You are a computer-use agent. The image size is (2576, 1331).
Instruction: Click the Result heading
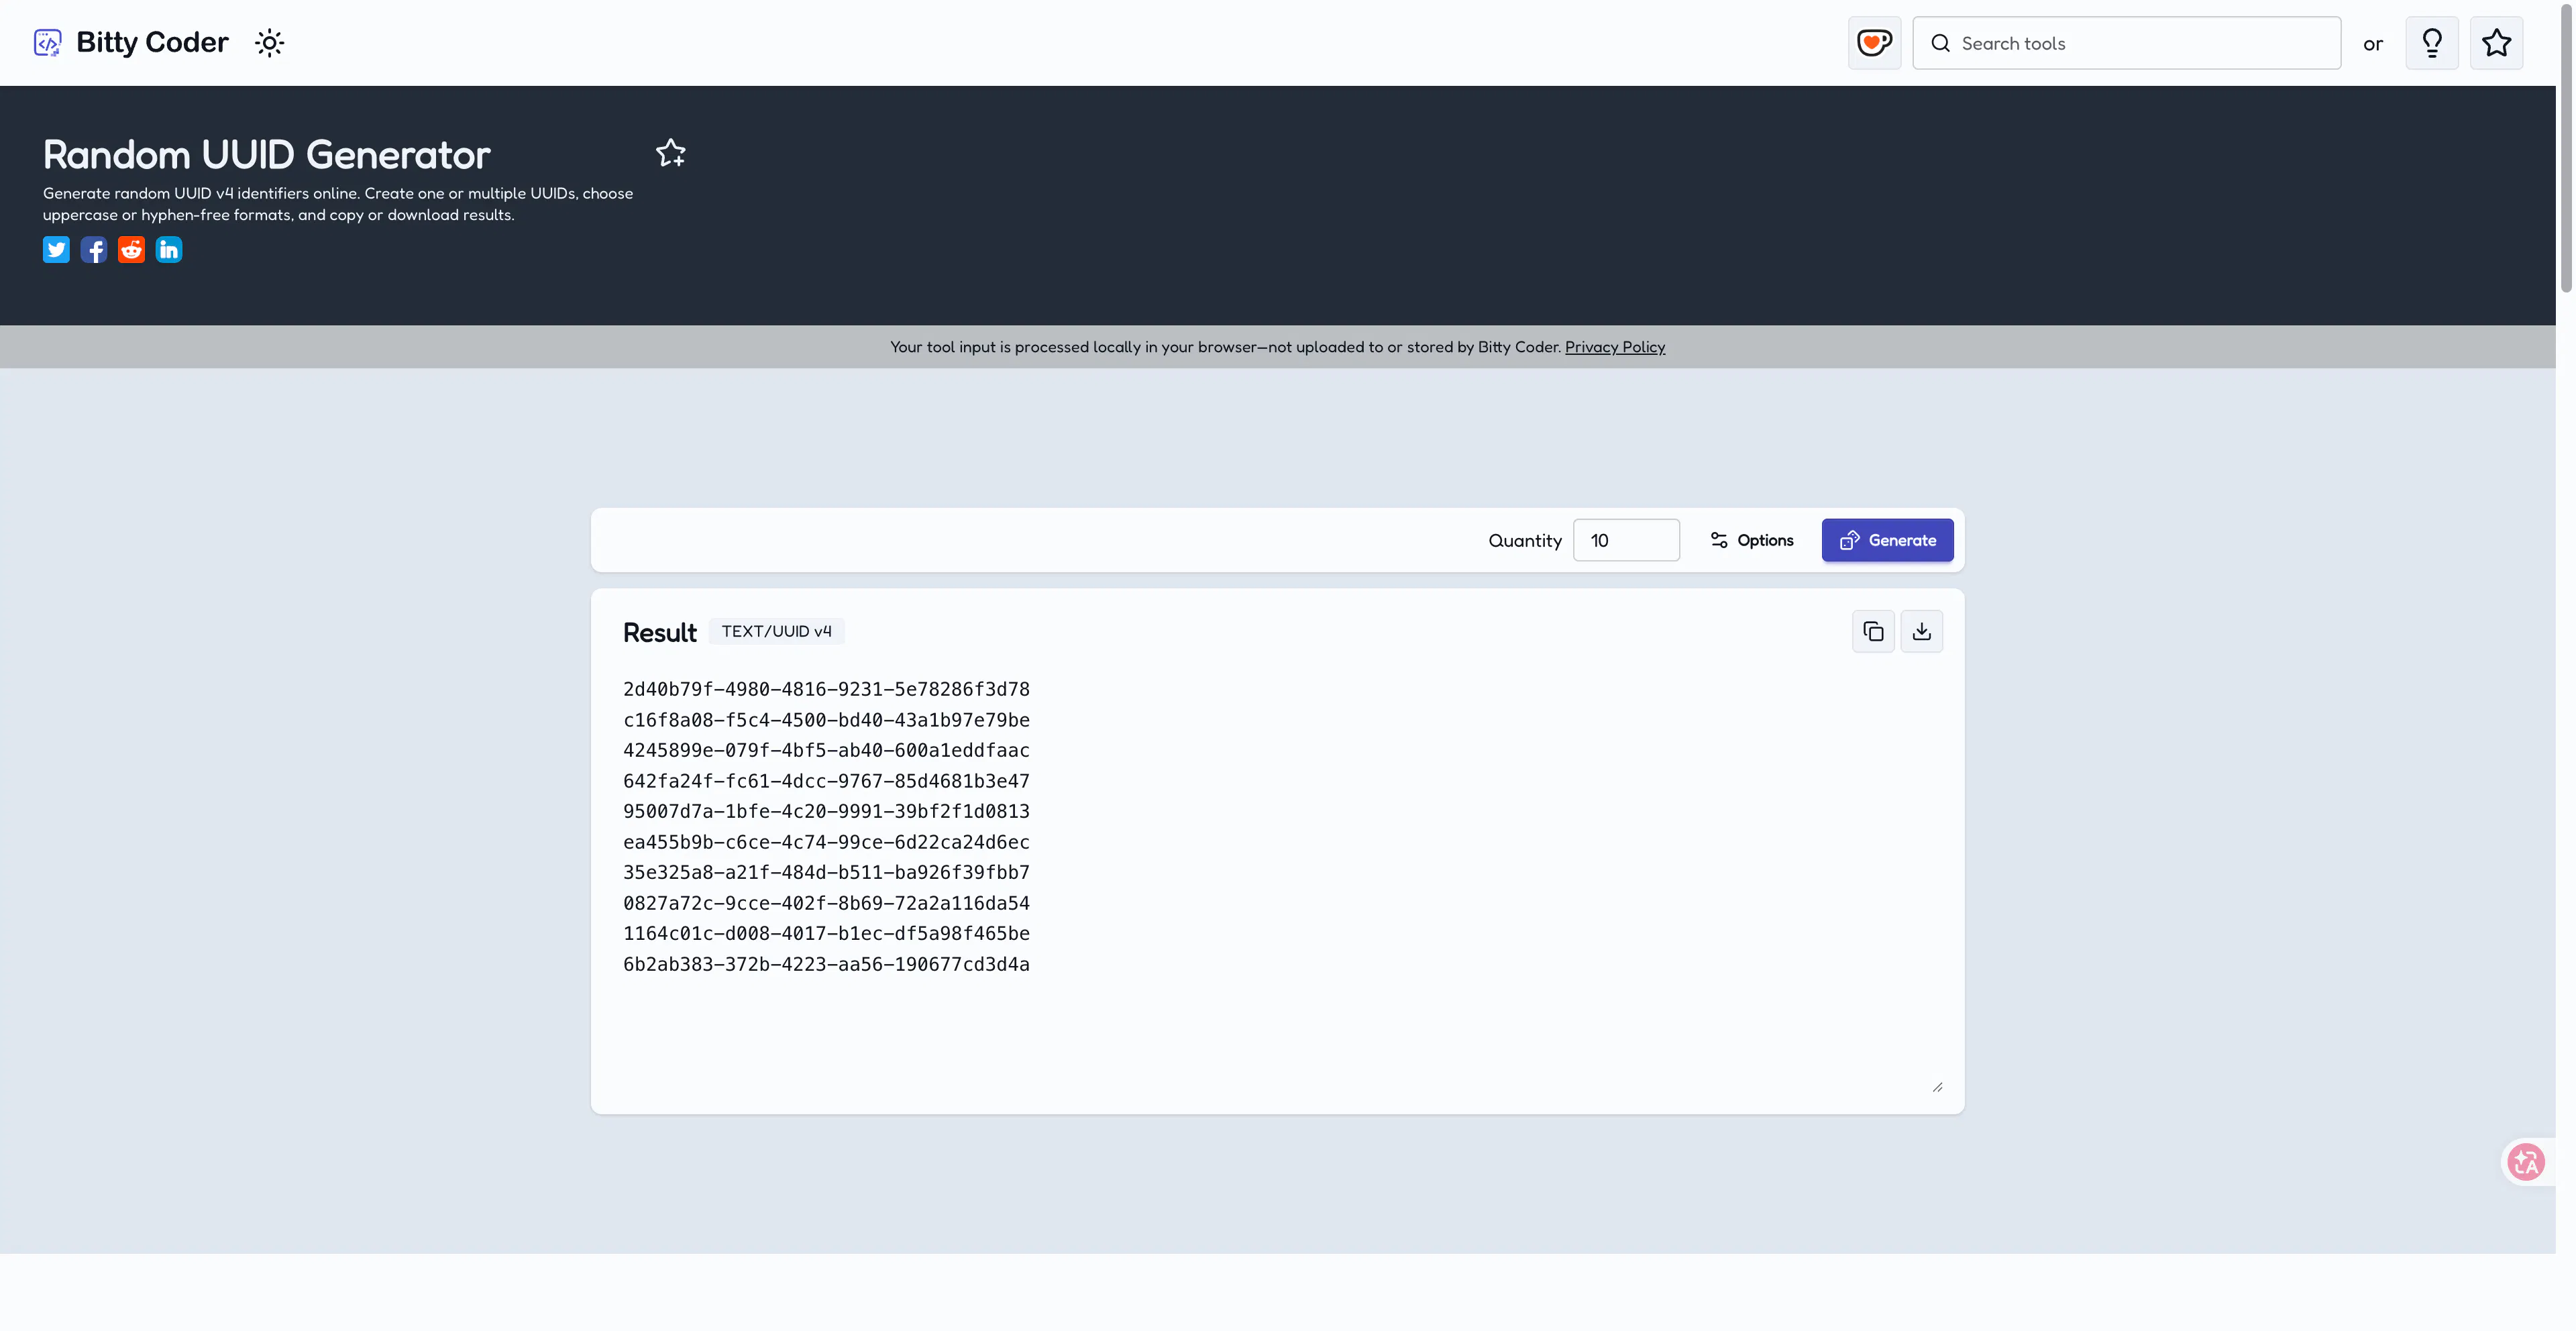pyautogui.click(x=659, y=632)
